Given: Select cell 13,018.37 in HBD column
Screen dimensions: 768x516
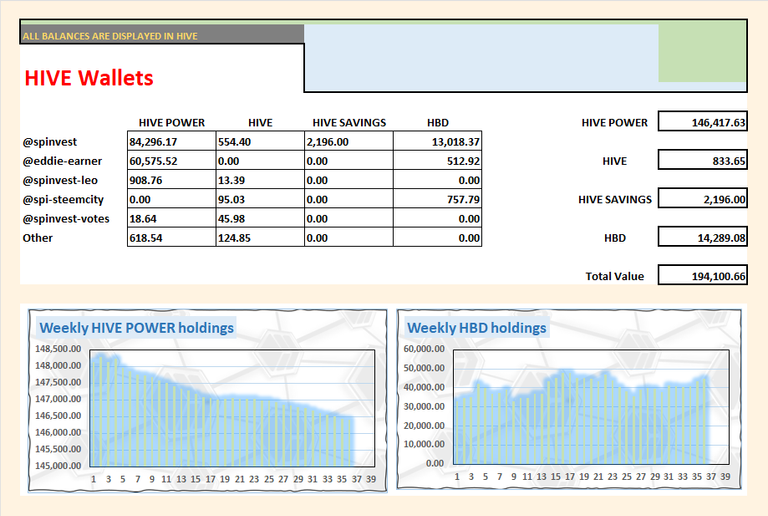Looking at the screenshot, I should tap(437, 141).
